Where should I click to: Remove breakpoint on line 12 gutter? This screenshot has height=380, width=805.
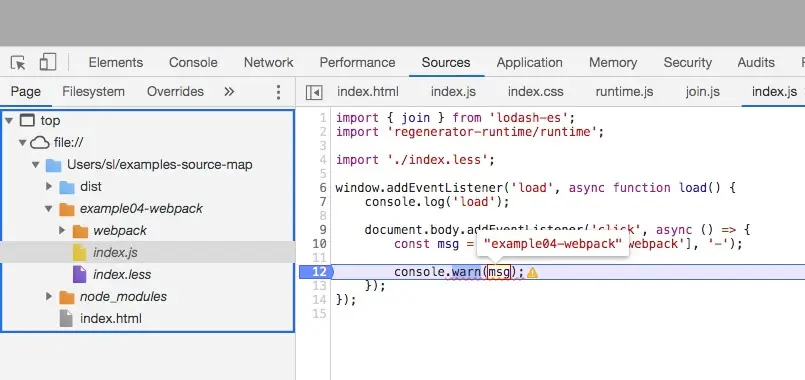click(x=316, y=272)
